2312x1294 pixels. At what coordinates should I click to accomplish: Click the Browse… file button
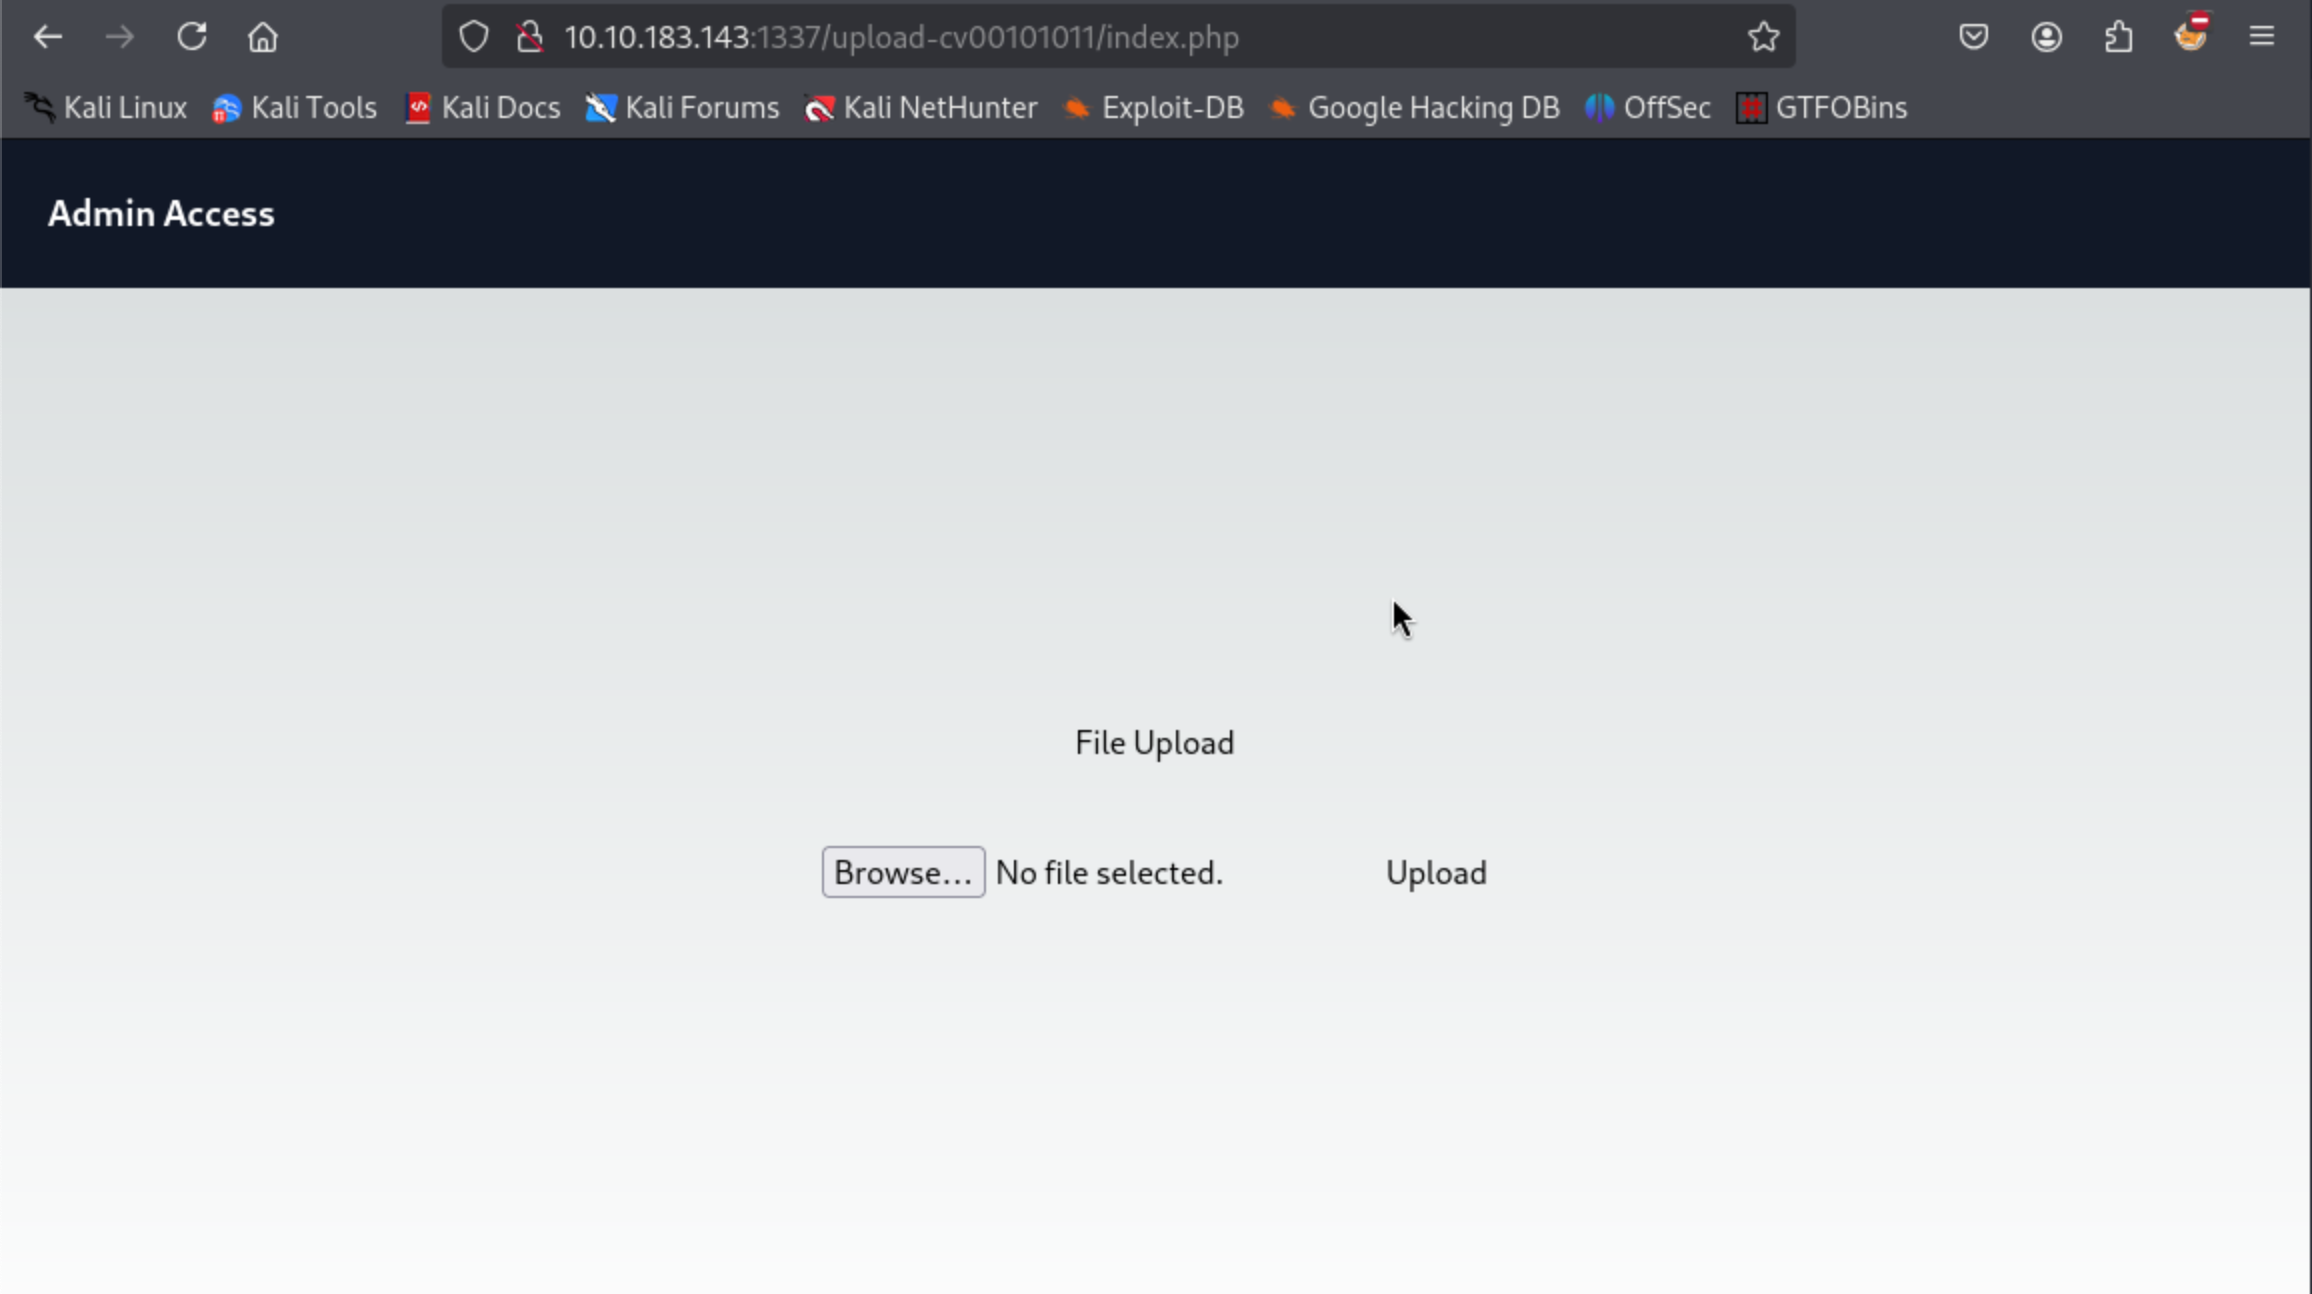903,872
